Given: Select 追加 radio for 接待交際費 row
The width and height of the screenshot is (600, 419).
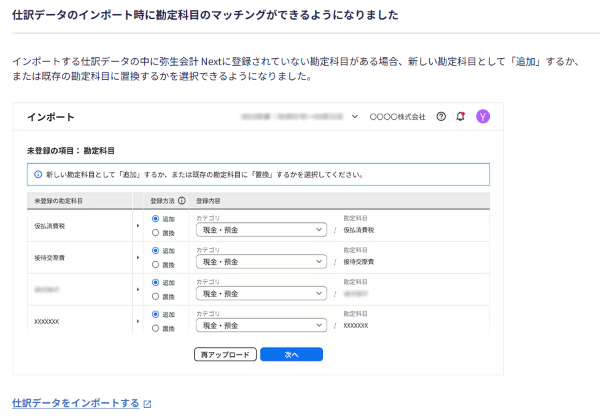Looking at the screenshot, I should coord(154,251).
